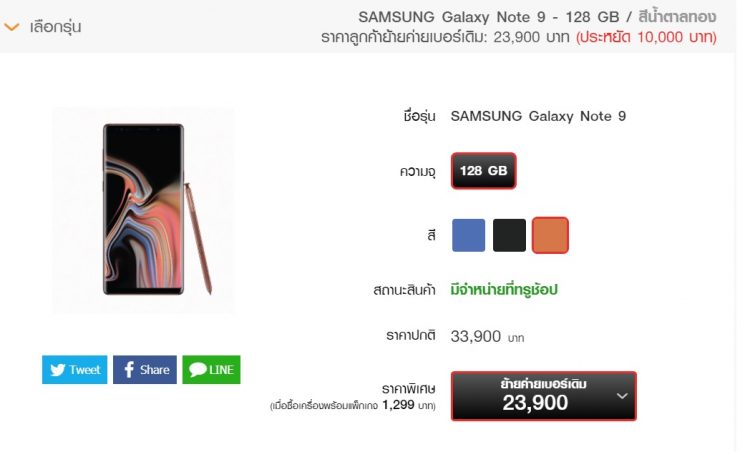This screenshot has width=750, height=452.
Task: Choose the copper orange color swatch
Action: 551,235
